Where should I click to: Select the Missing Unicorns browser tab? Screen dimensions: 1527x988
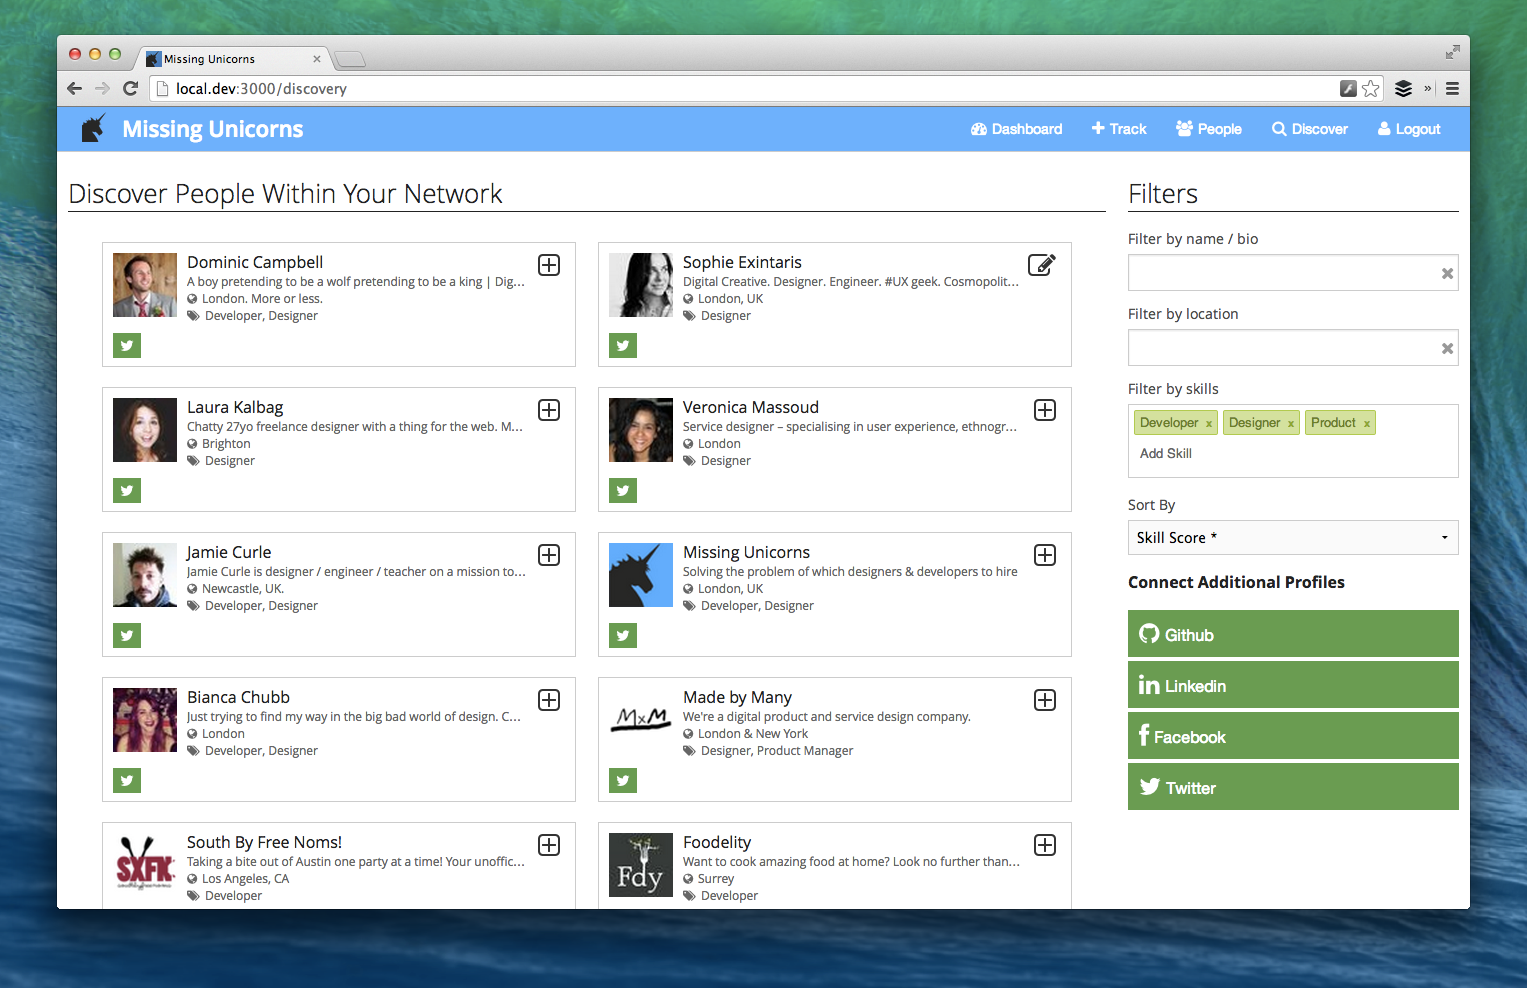[x=235, y=59]
